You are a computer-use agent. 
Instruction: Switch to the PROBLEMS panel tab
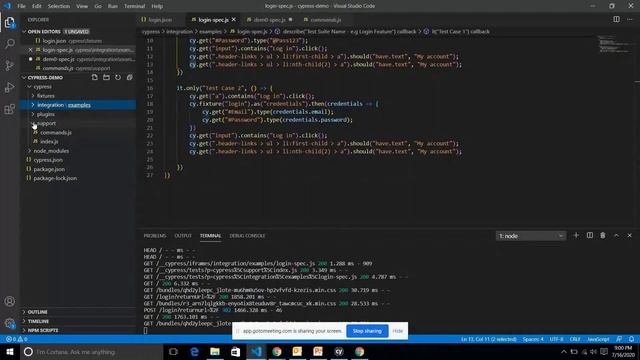pos(155,236)
